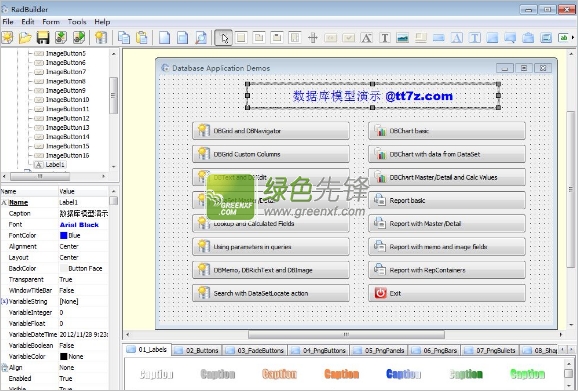Select the blue A label component icon

point(456,38)
